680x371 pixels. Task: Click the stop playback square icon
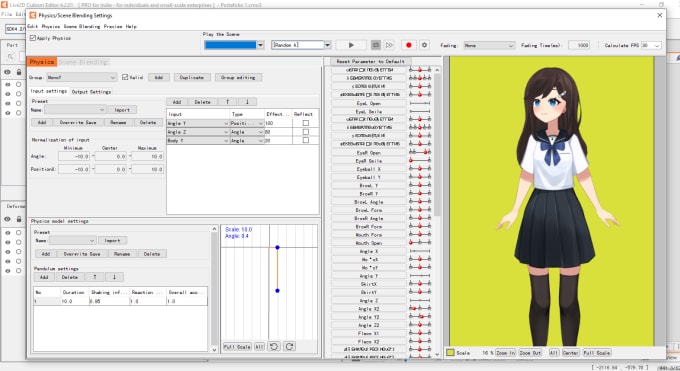tap(376, 45)
